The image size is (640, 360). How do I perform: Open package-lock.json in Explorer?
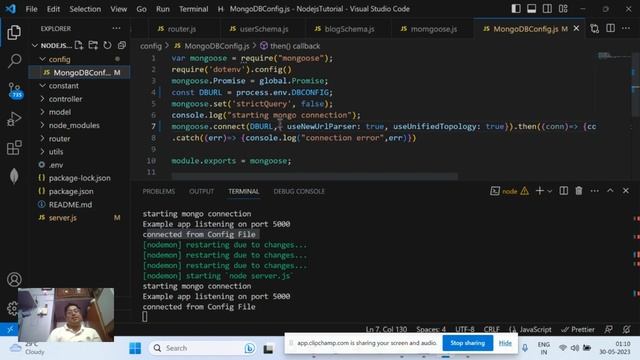80,178
